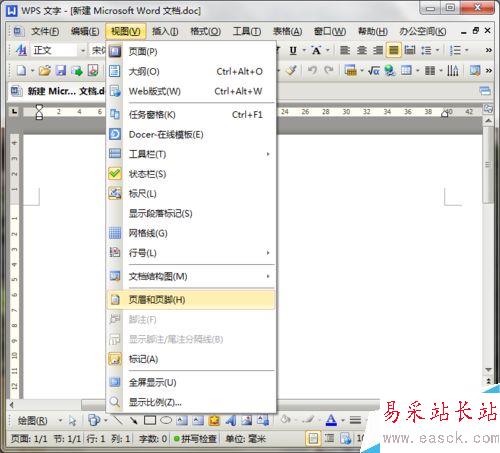Click the Insert hyperlink globe icon
The height and width of the screenshot is (453, 500).
tap(390, 70)
